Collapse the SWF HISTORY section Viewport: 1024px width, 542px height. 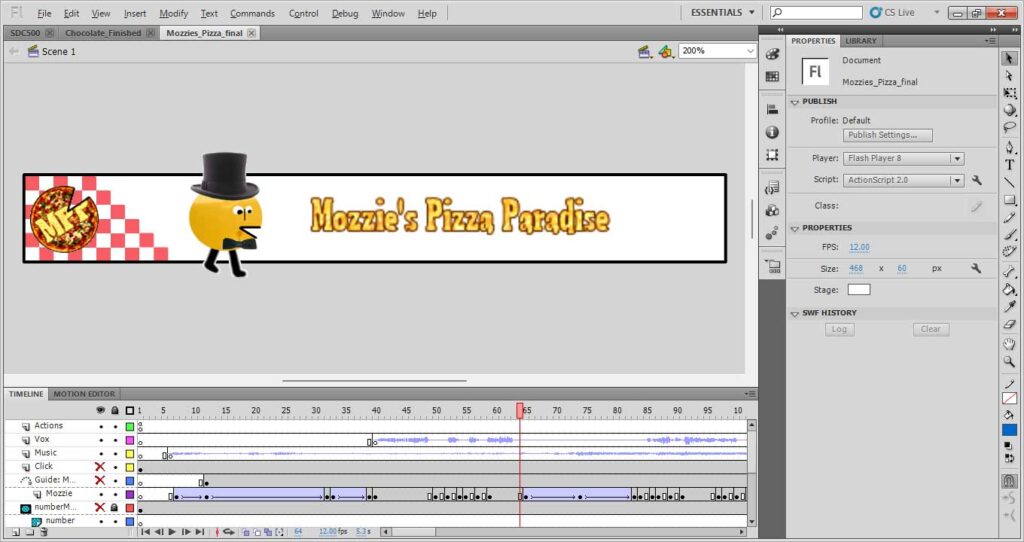[795, 313]
